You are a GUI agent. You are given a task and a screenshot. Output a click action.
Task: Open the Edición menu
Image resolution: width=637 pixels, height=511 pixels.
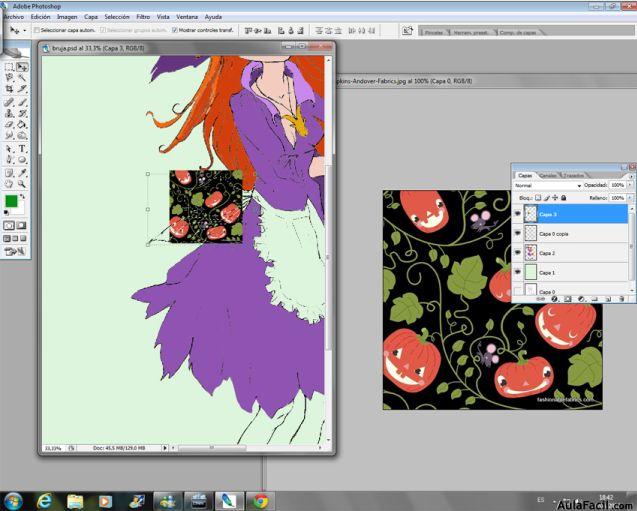pos(41,17)
